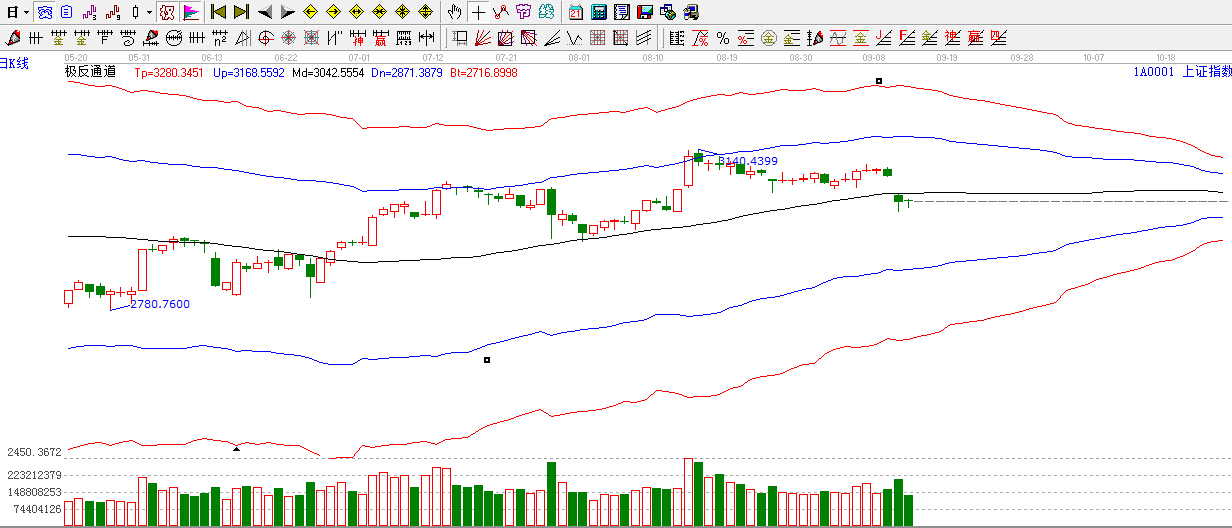1232x528 pixels.
Task: Toggle the highlighted red pattern toolbar button
Action: coord(167,13)
